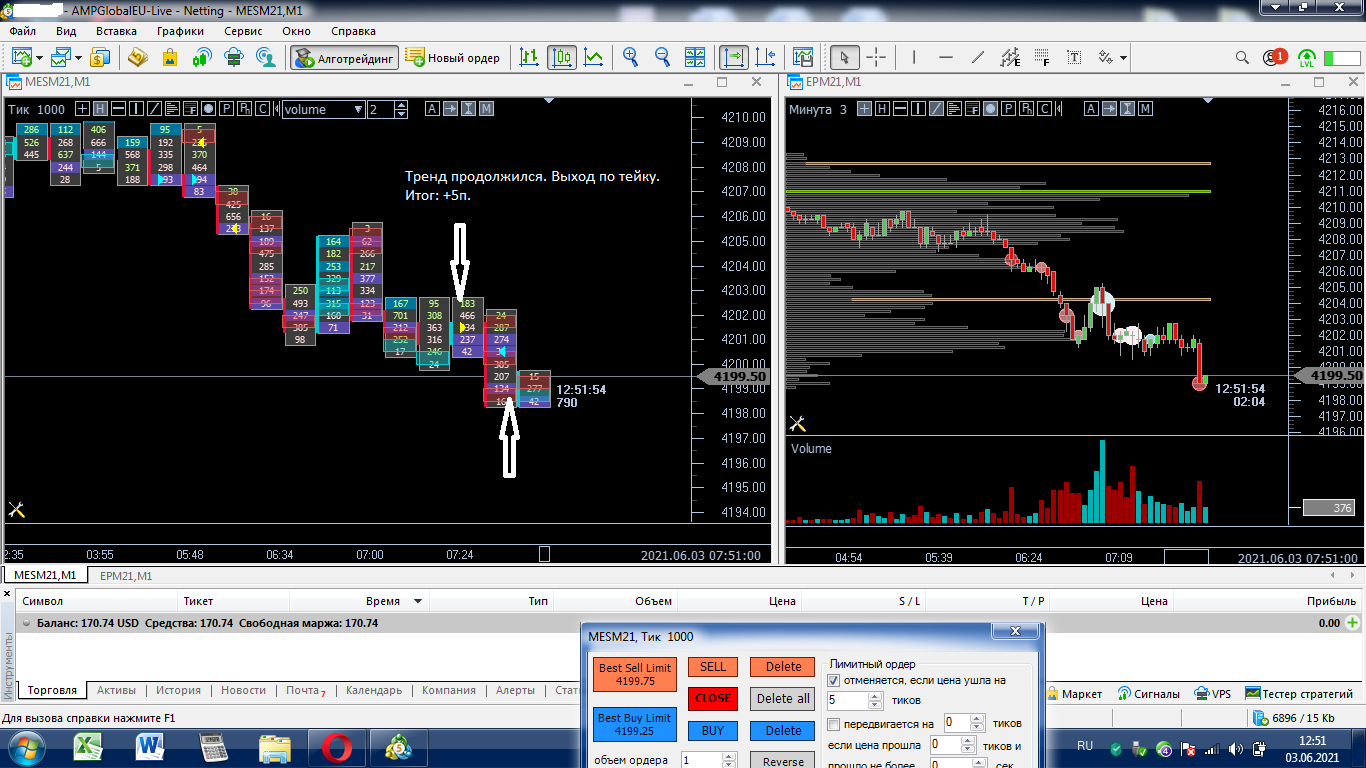Open the Market shopping bag toolbar icon

click(170, 57)
